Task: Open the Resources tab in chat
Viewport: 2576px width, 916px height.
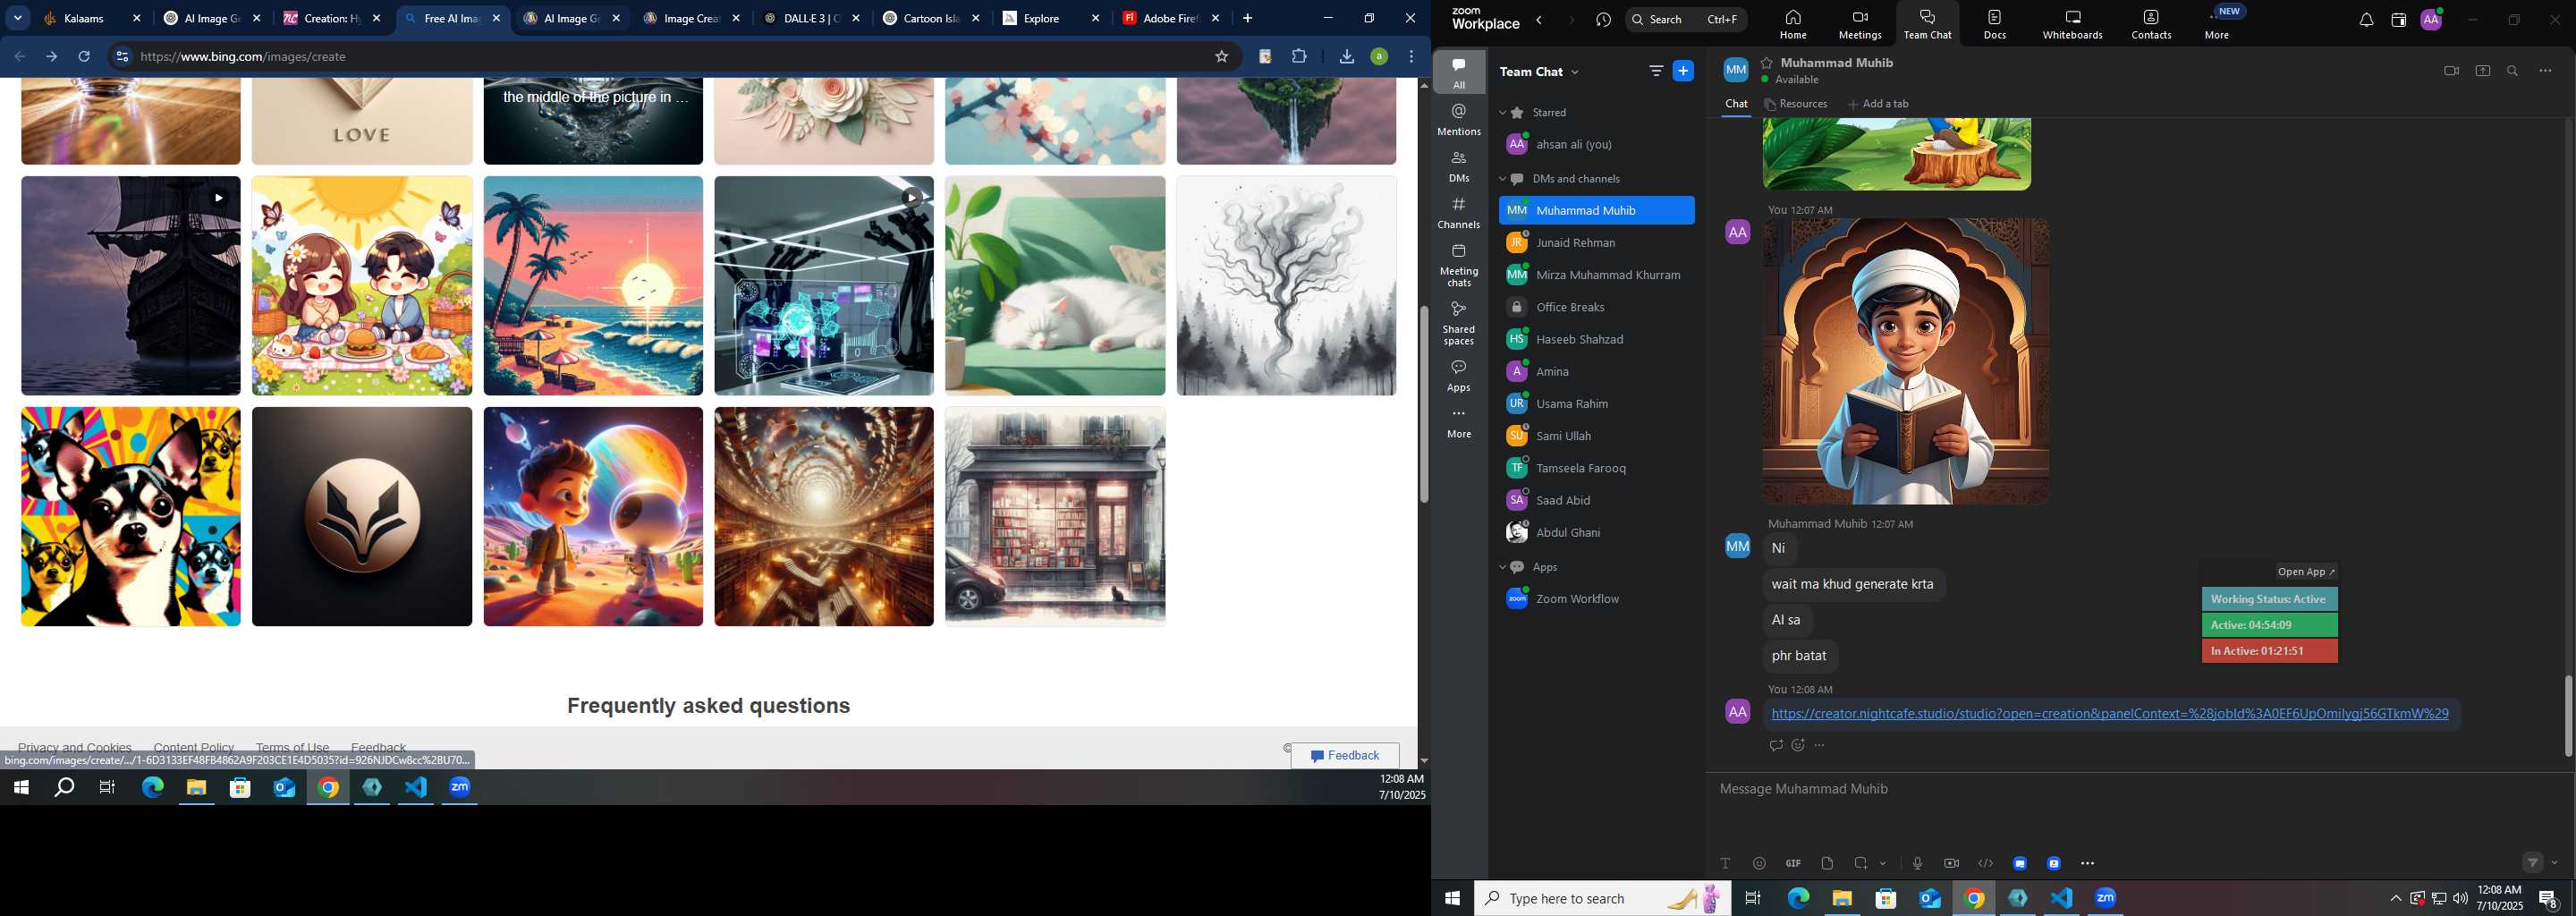Action: (x=1796, y=104)
